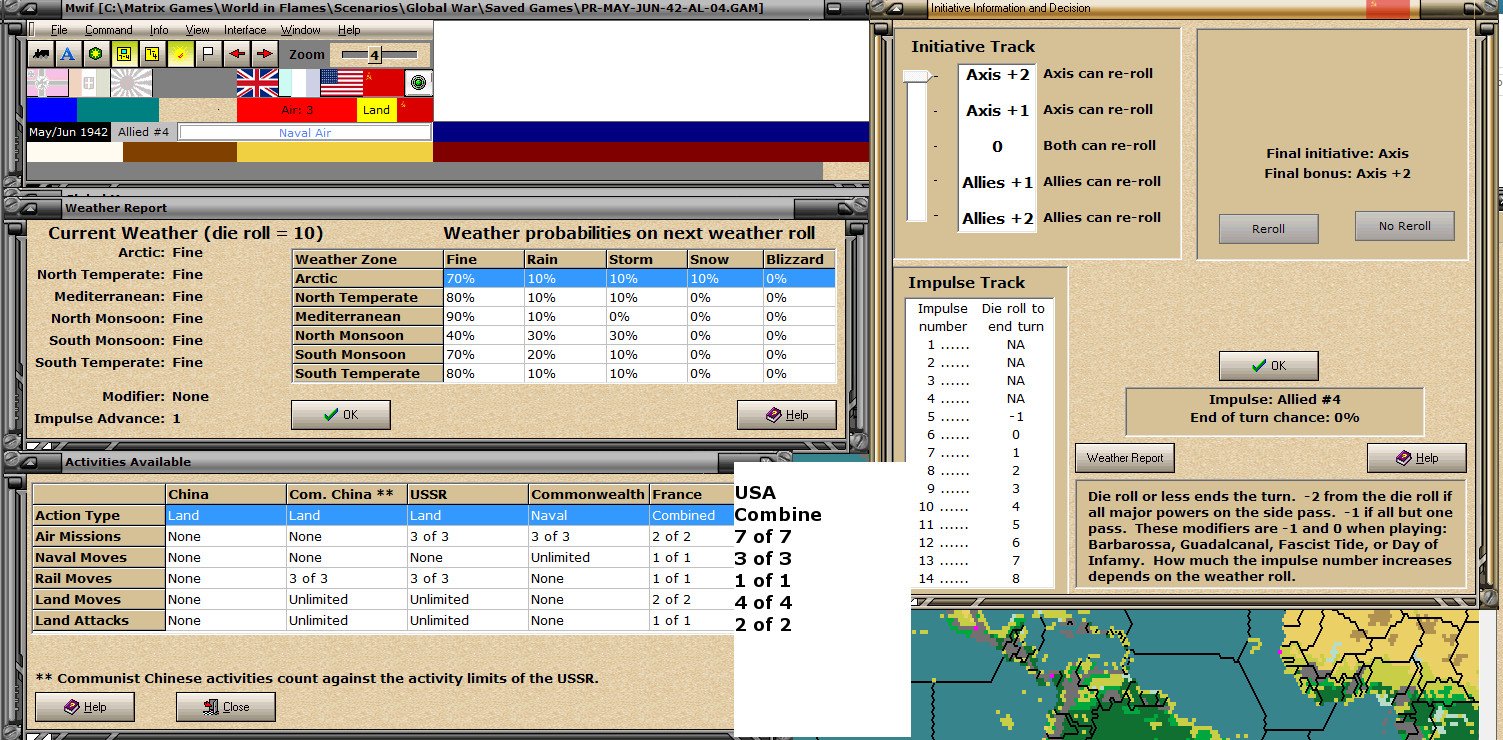Click the yellow Land status cell
This screenshot has height=740, width=1503.
tap(377, 110)
